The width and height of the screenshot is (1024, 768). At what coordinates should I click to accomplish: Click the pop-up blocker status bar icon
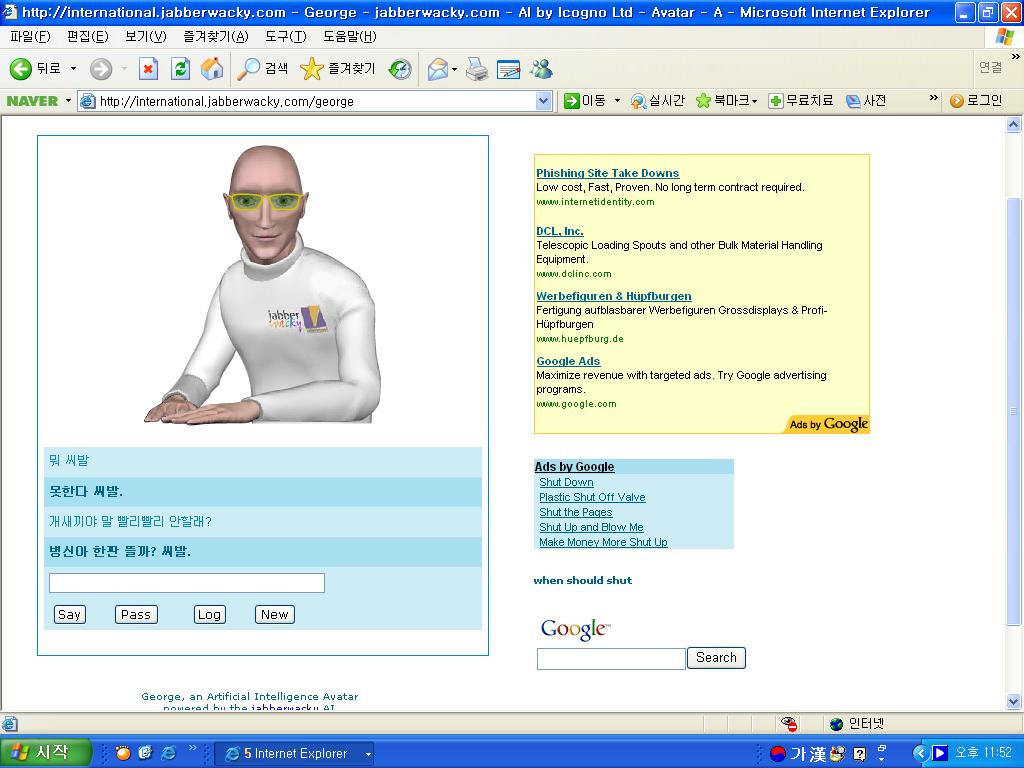[789, 724]
